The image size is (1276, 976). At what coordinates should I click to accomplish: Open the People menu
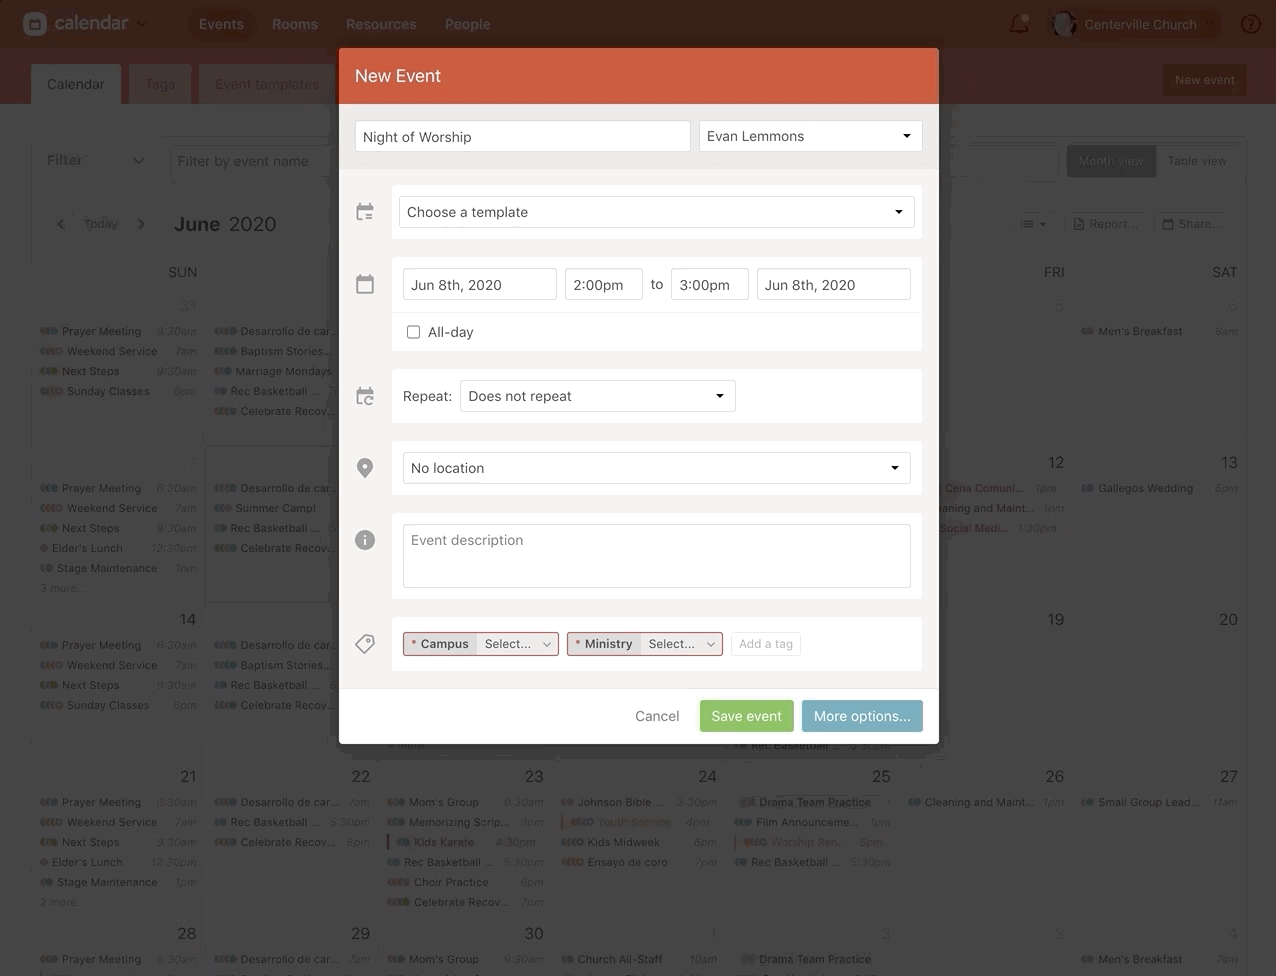[x=467, y=24]
